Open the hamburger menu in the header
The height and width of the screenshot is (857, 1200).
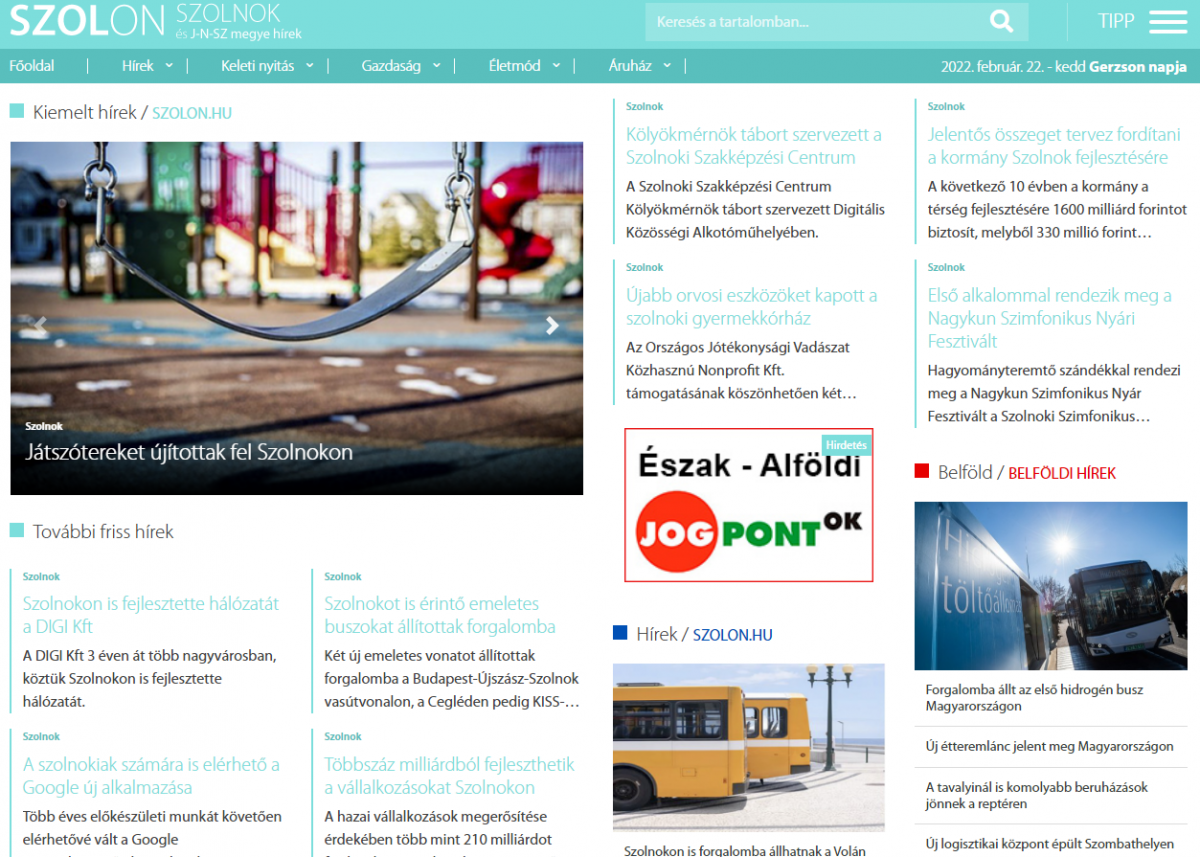[1167, 20]
